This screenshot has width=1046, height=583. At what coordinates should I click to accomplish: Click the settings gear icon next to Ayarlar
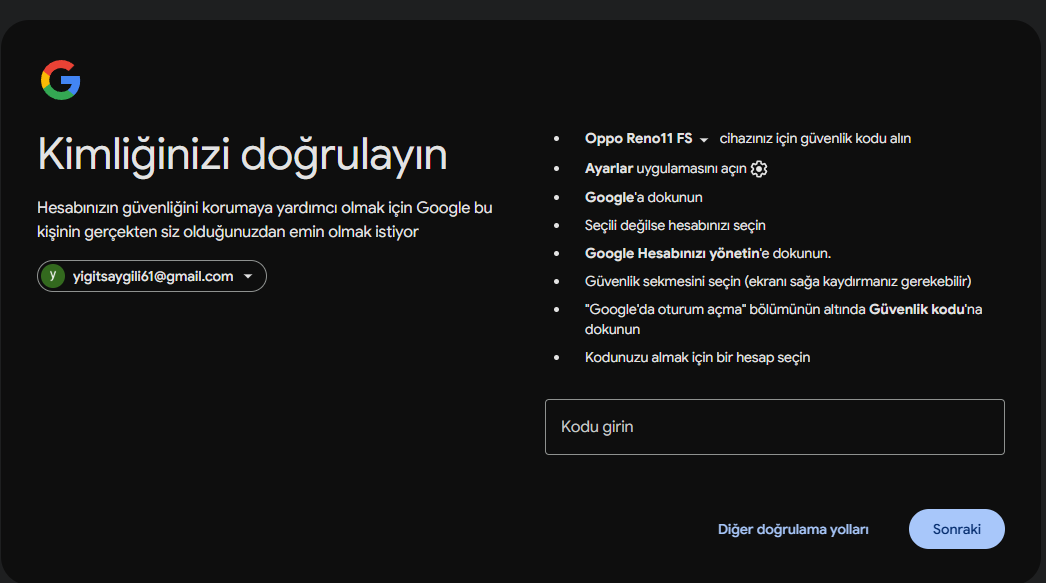coord(759,169)
